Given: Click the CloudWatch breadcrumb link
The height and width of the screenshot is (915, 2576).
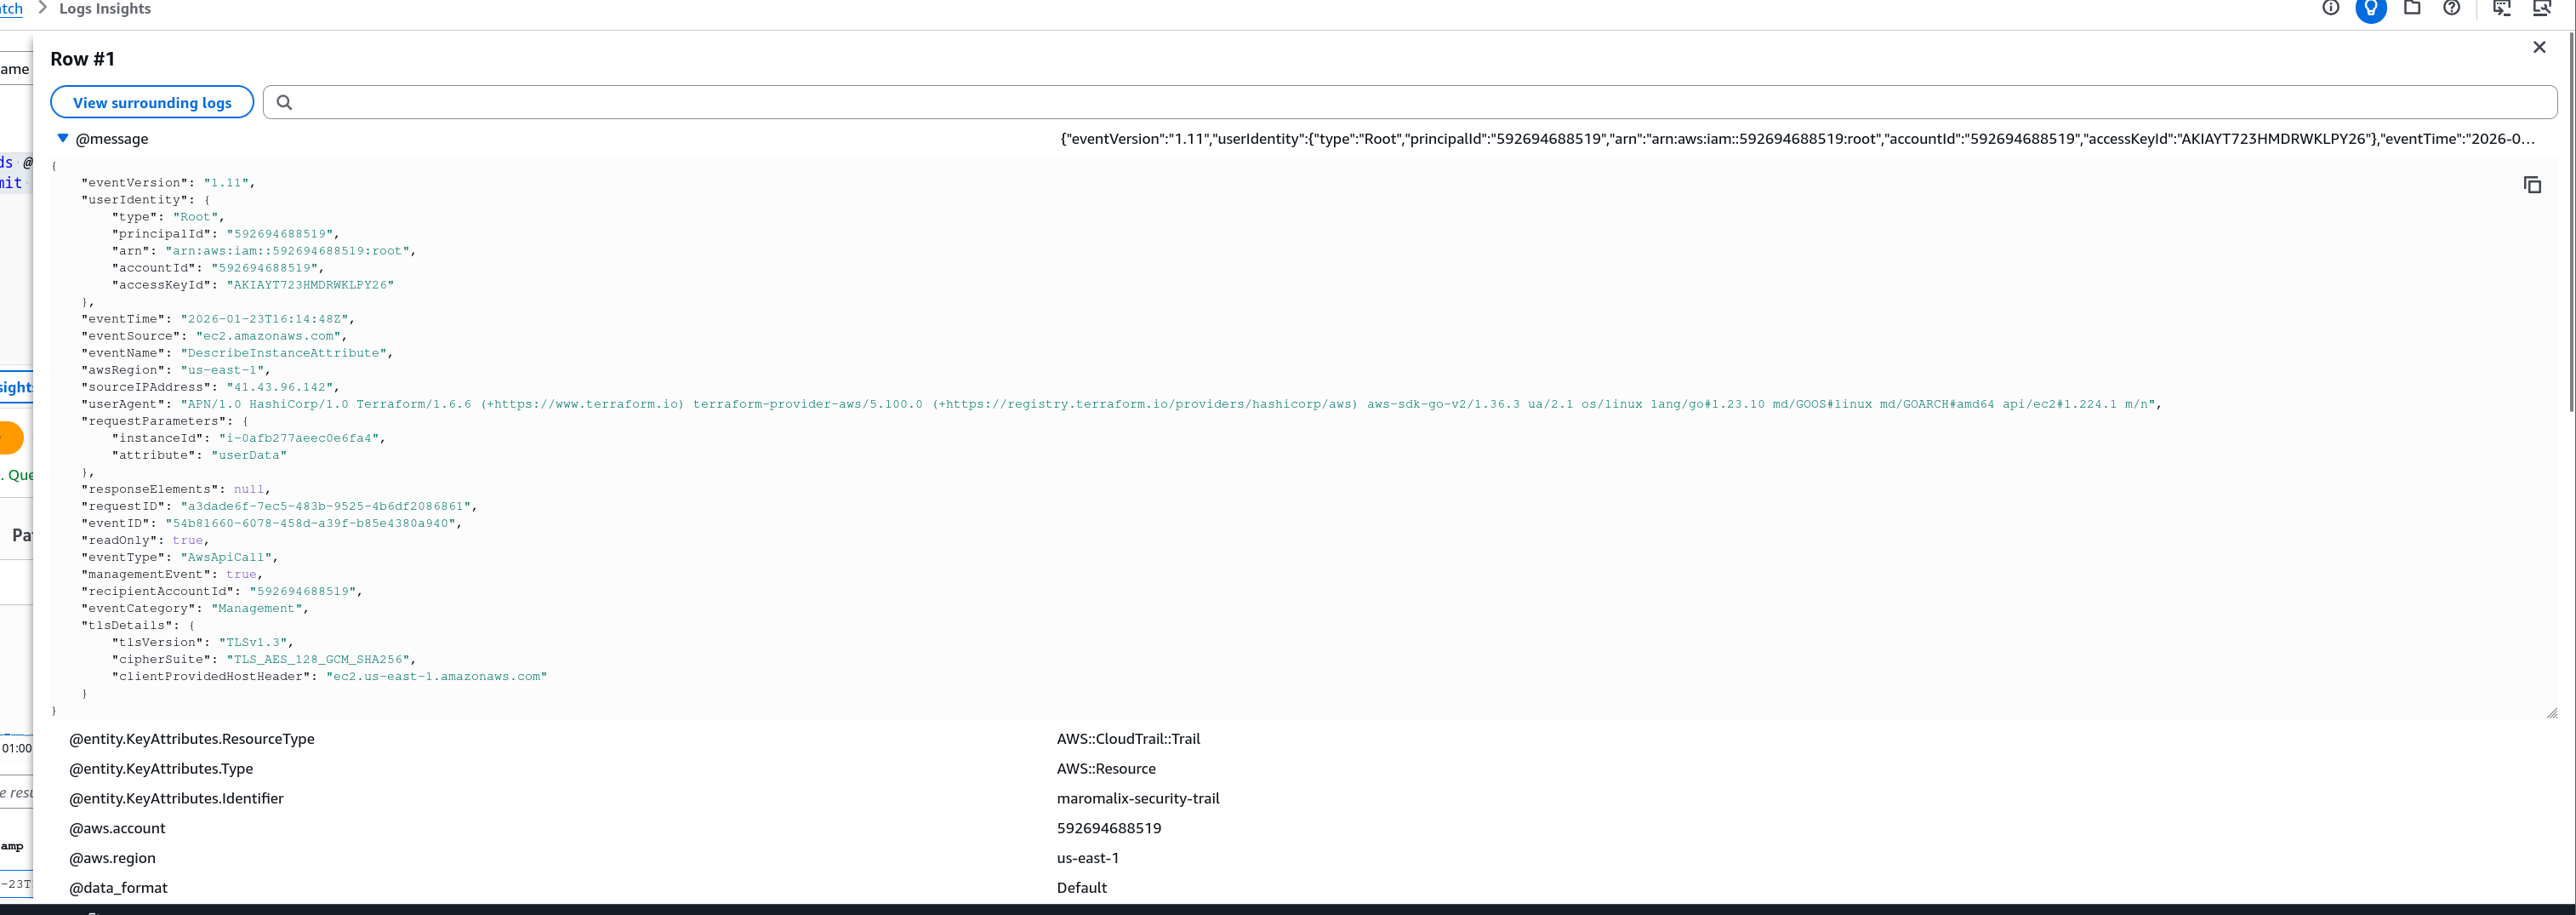Looking at the screenshot, I should 11,9.
